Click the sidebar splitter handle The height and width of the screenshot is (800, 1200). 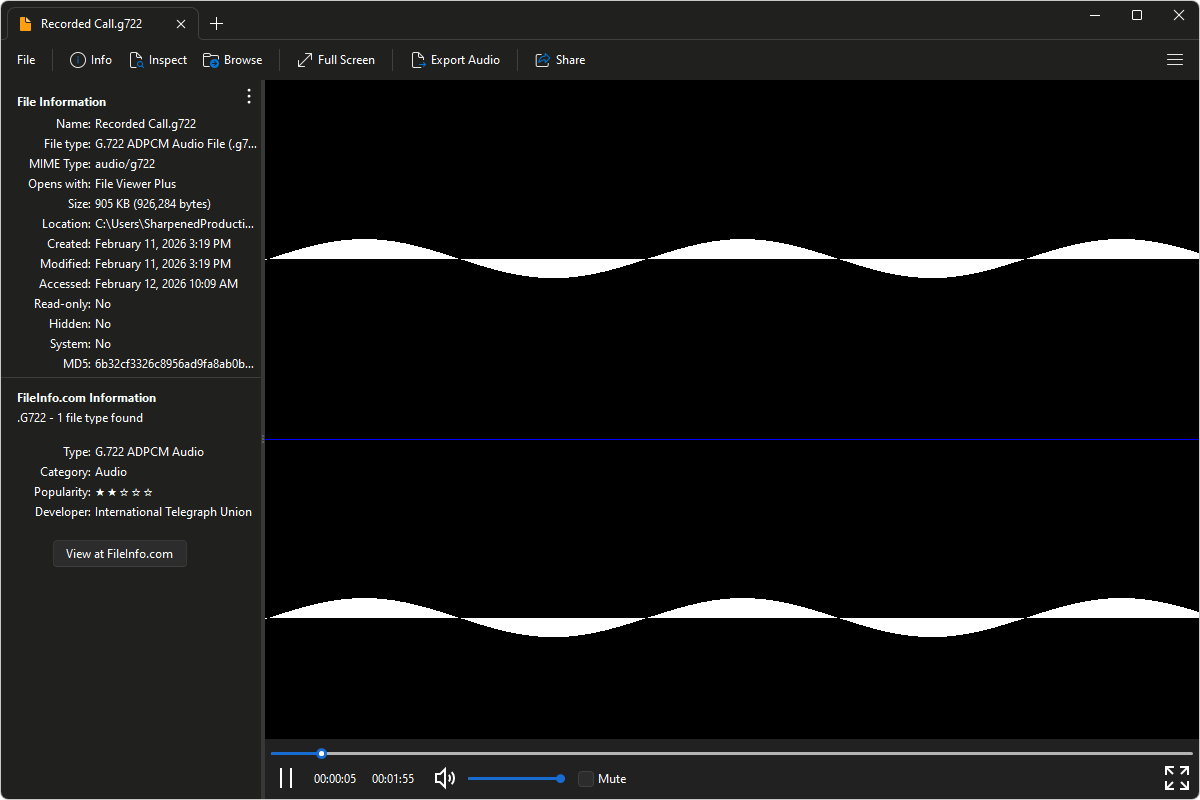click(263, 439)
